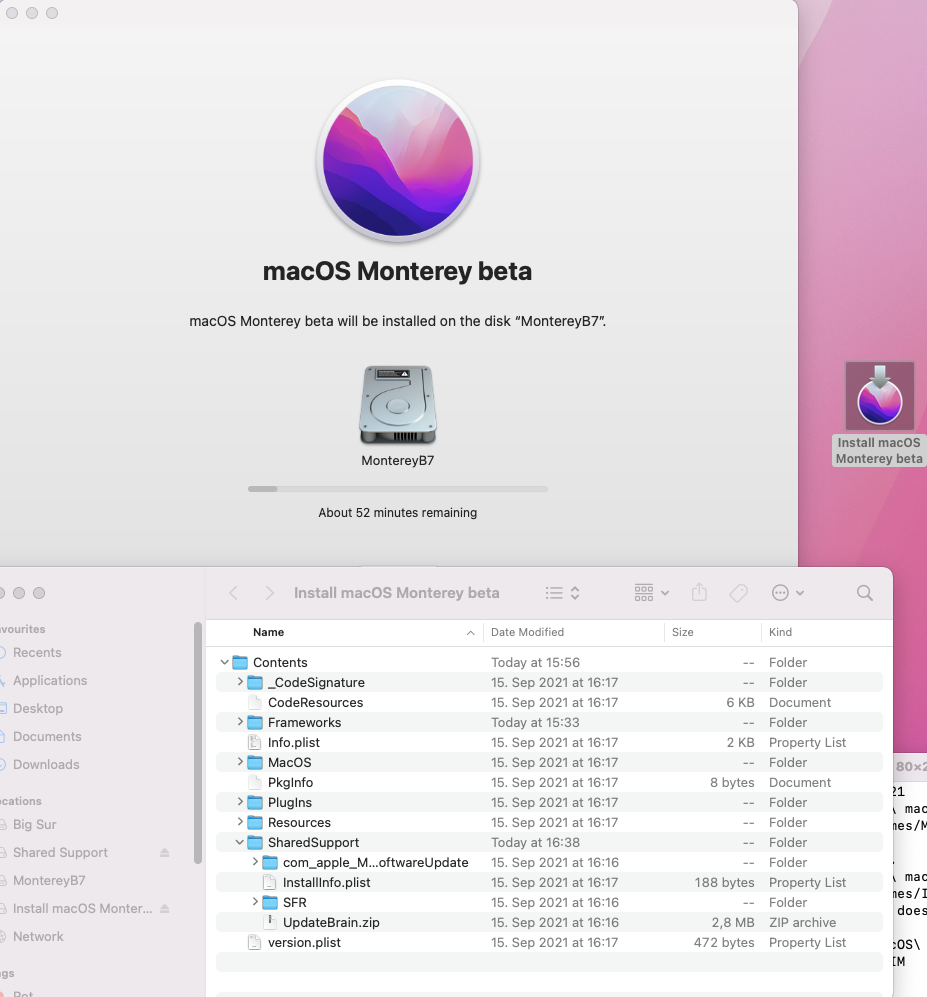The width and height of the screenshot is (927, 997).
Task: Click the installer progress bar
Action: [x=397, y=489]
